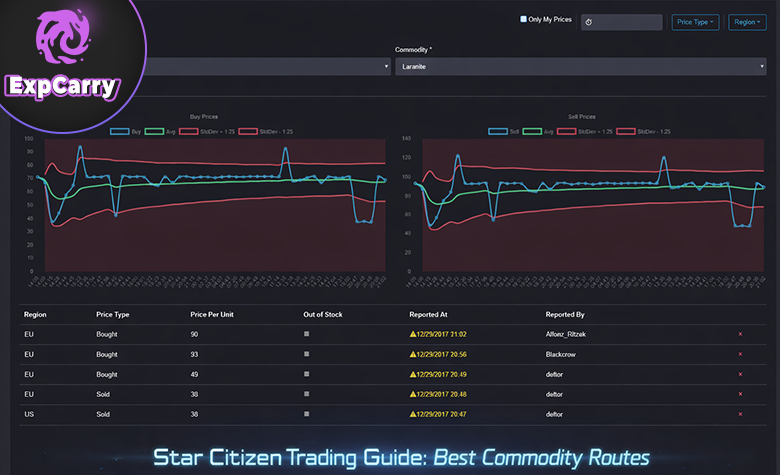Screen dimensions: 780x475
Task: Toggle Out of Stock for EU Sold row
Action: (306, 394)
